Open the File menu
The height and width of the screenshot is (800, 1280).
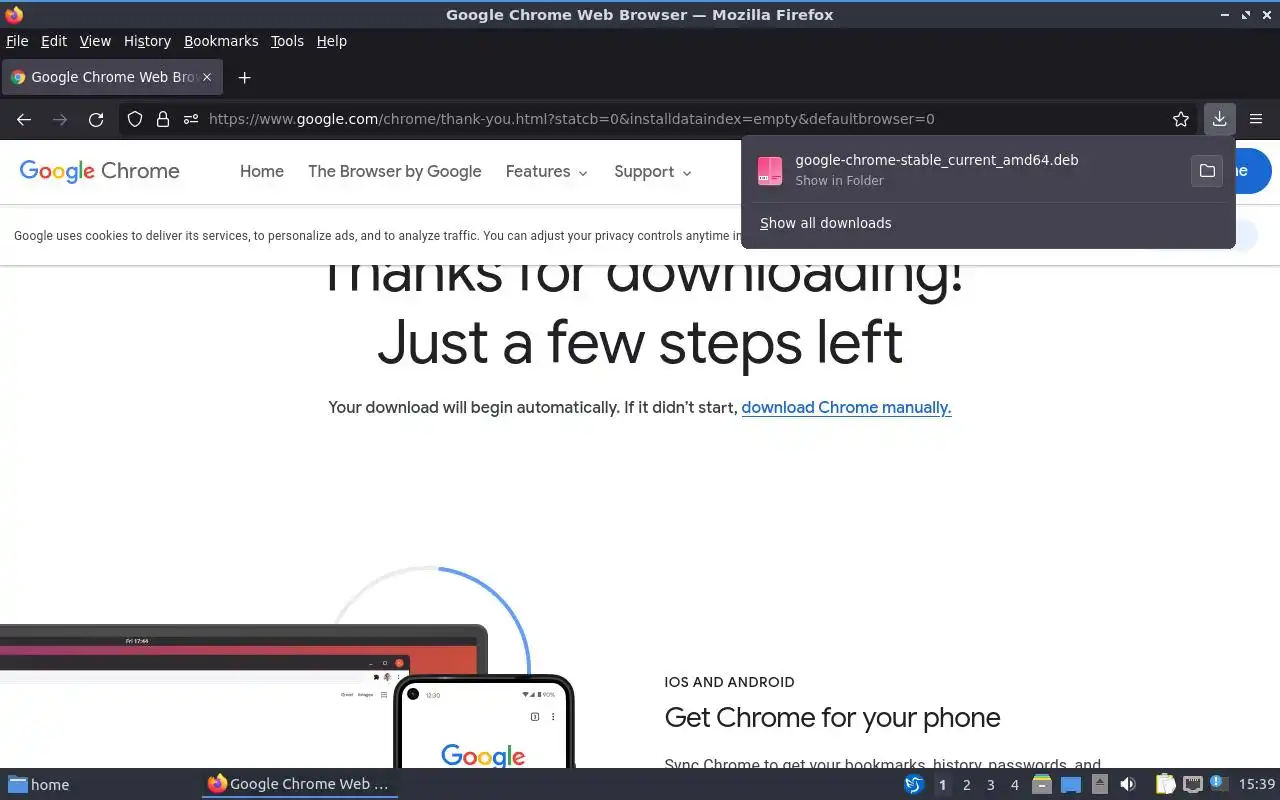pos(17,41)
